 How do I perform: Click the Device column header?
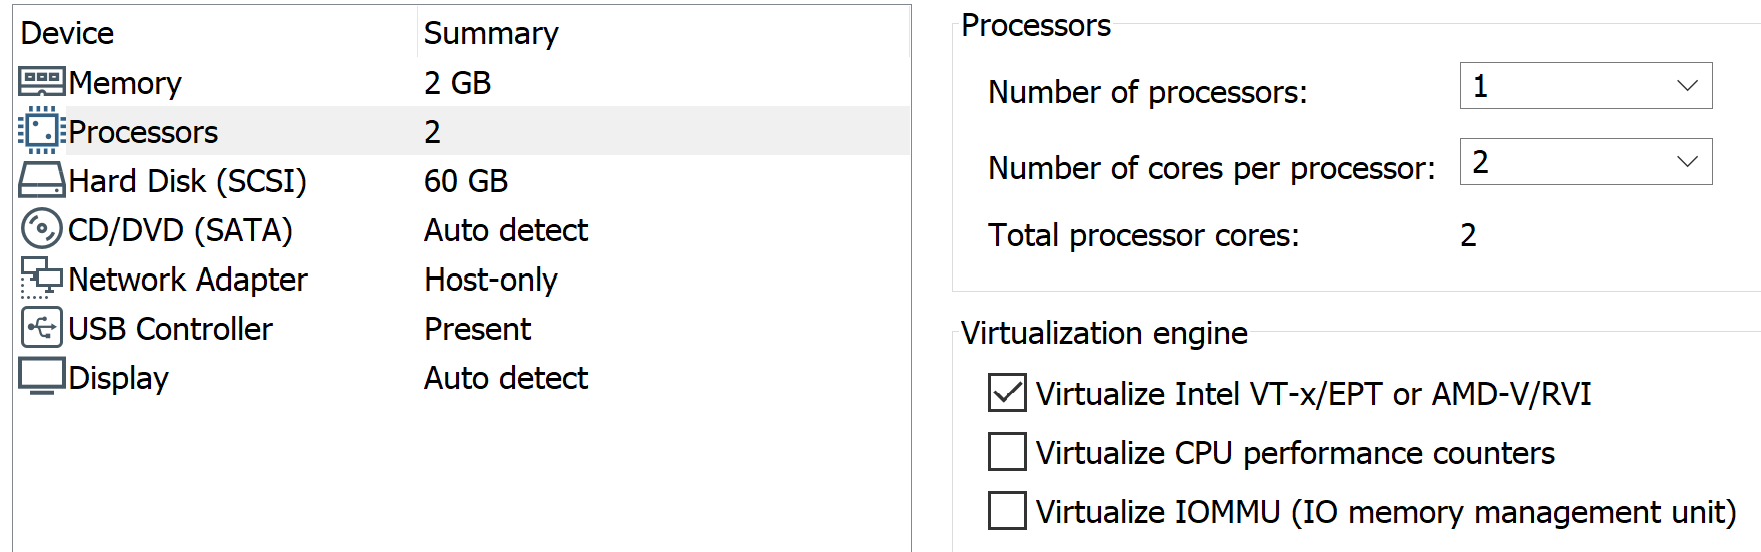click(x=67, y=33)
